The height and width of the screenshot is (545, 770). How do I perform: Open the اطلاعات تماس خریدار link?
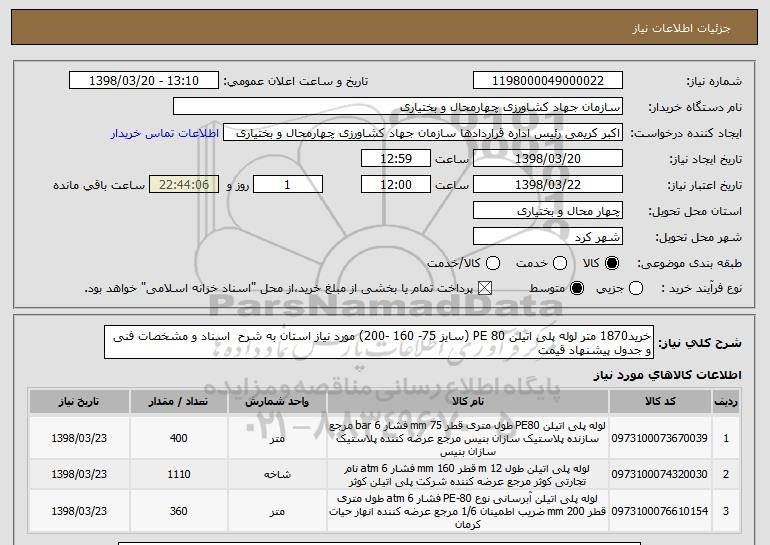[165, 133]
